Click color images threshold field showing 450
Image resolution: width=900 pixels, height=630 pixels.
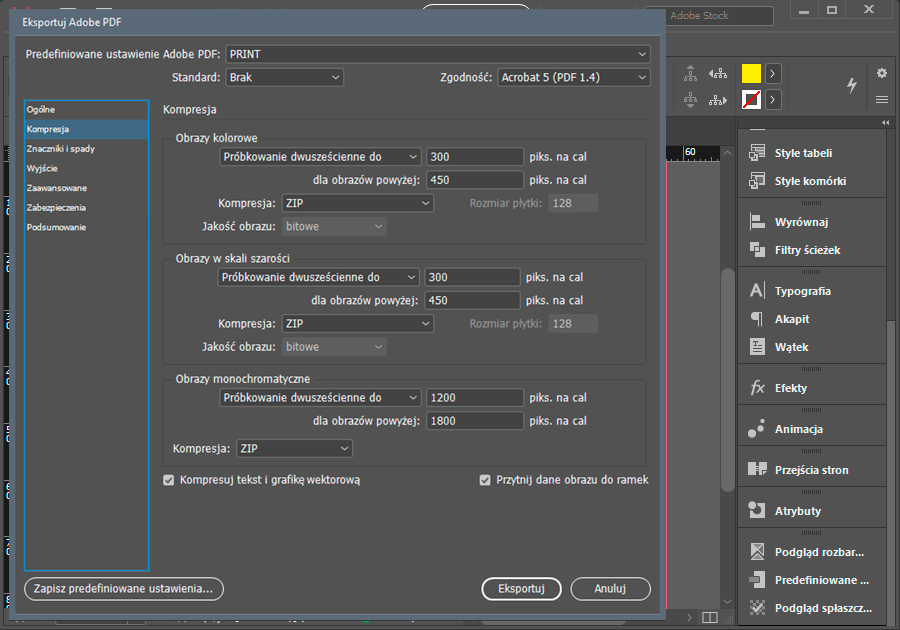475,180
